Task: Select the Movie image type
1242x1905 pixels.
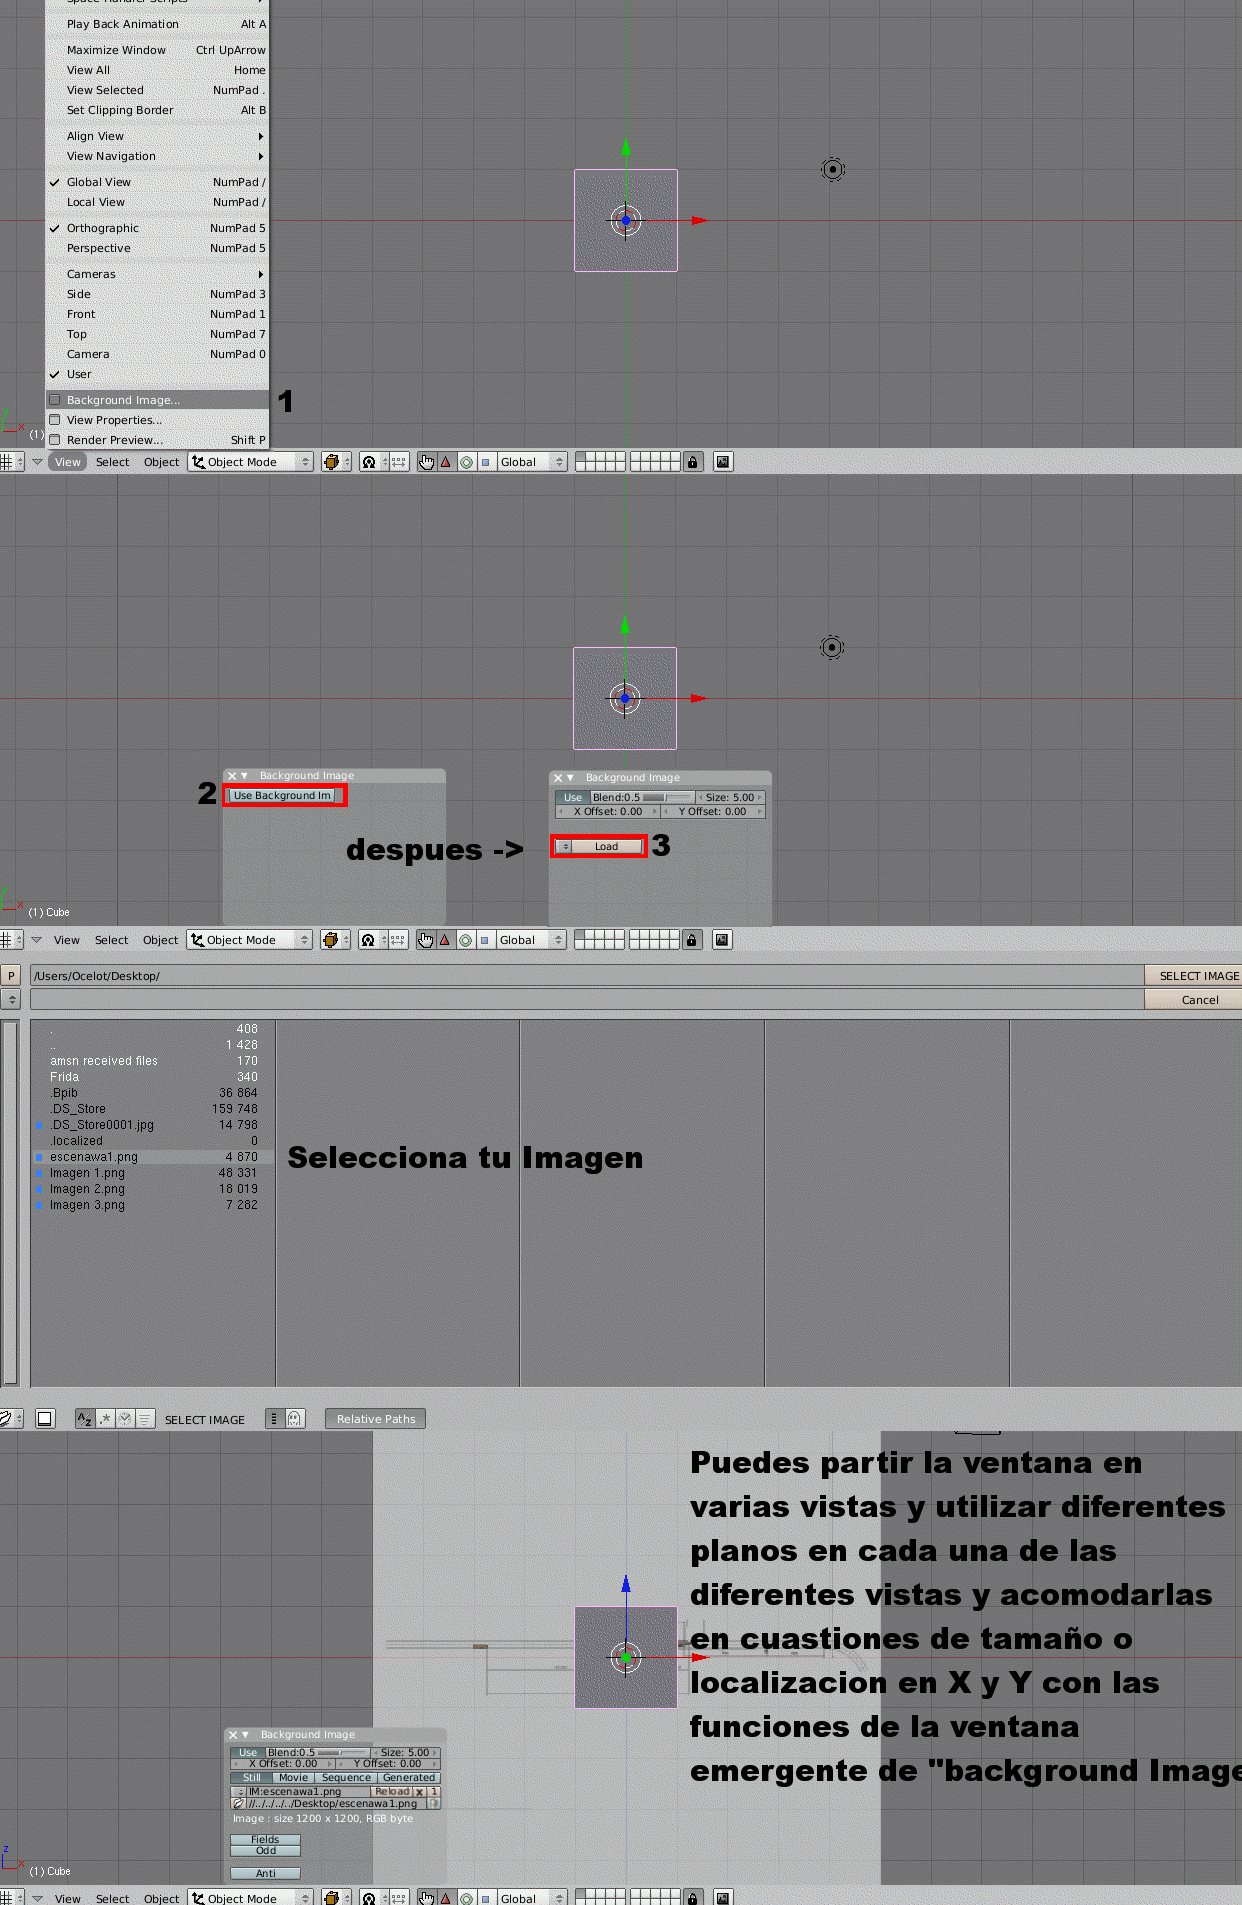Action: [294, 1778]
